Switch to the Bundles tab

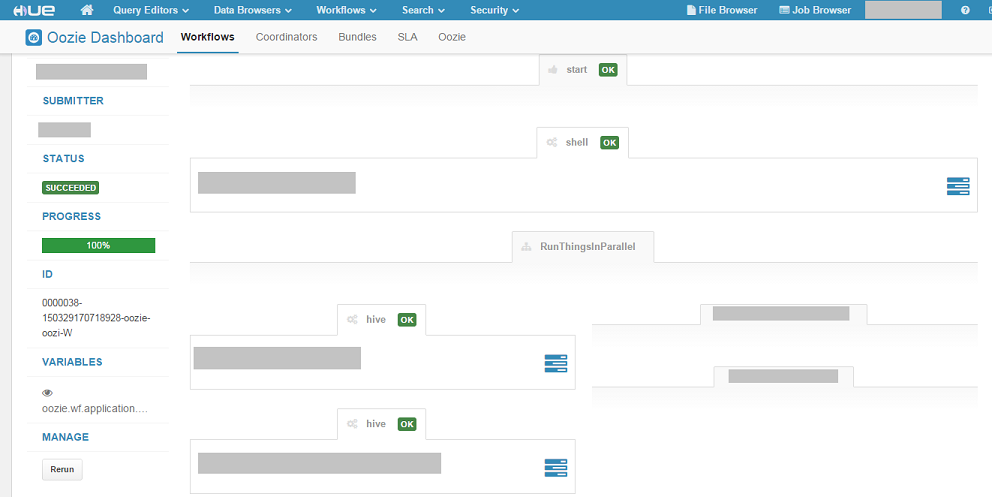coord(357,37)
